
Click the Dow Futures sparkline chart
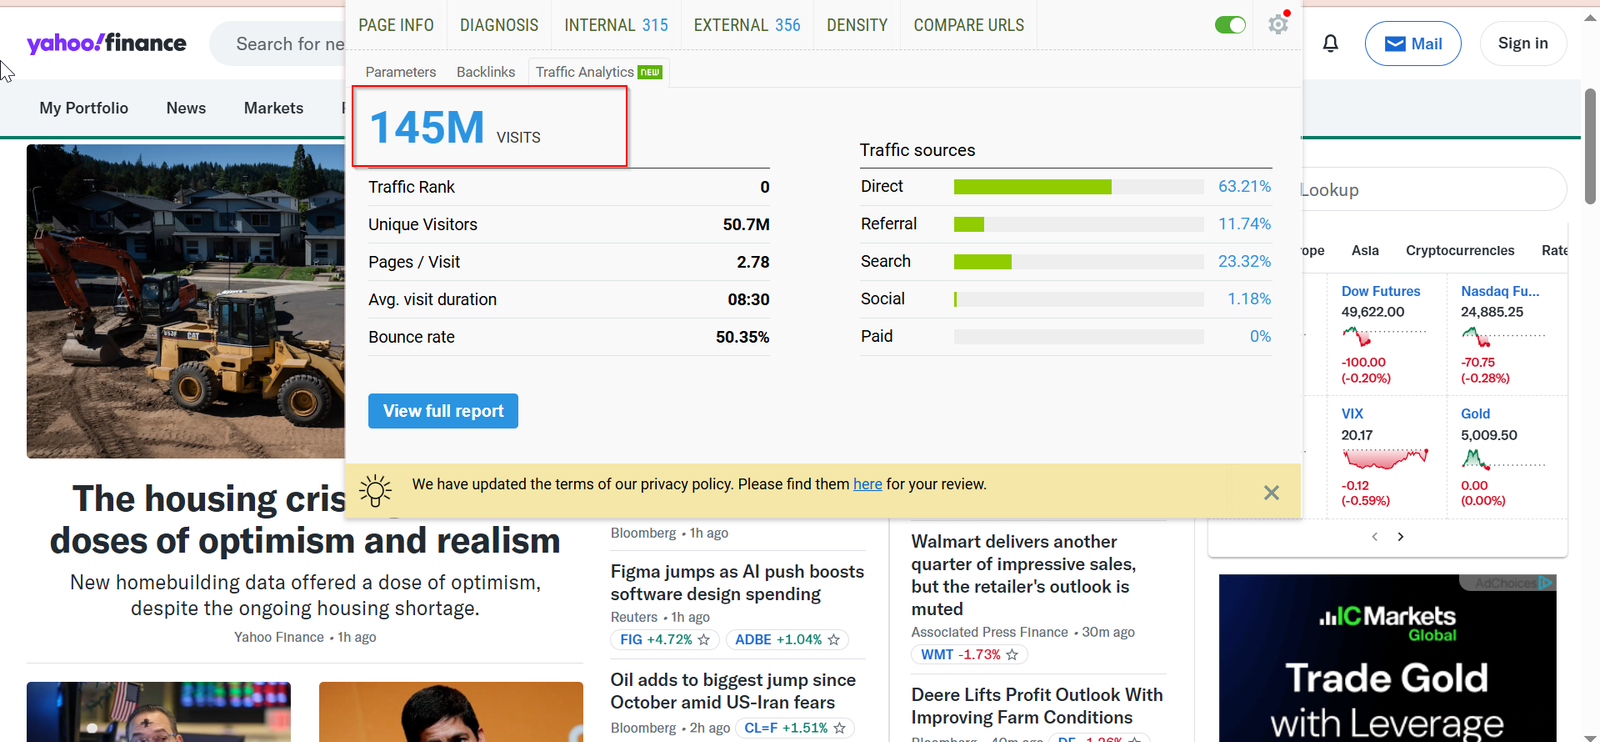[x=1384, y=336]
